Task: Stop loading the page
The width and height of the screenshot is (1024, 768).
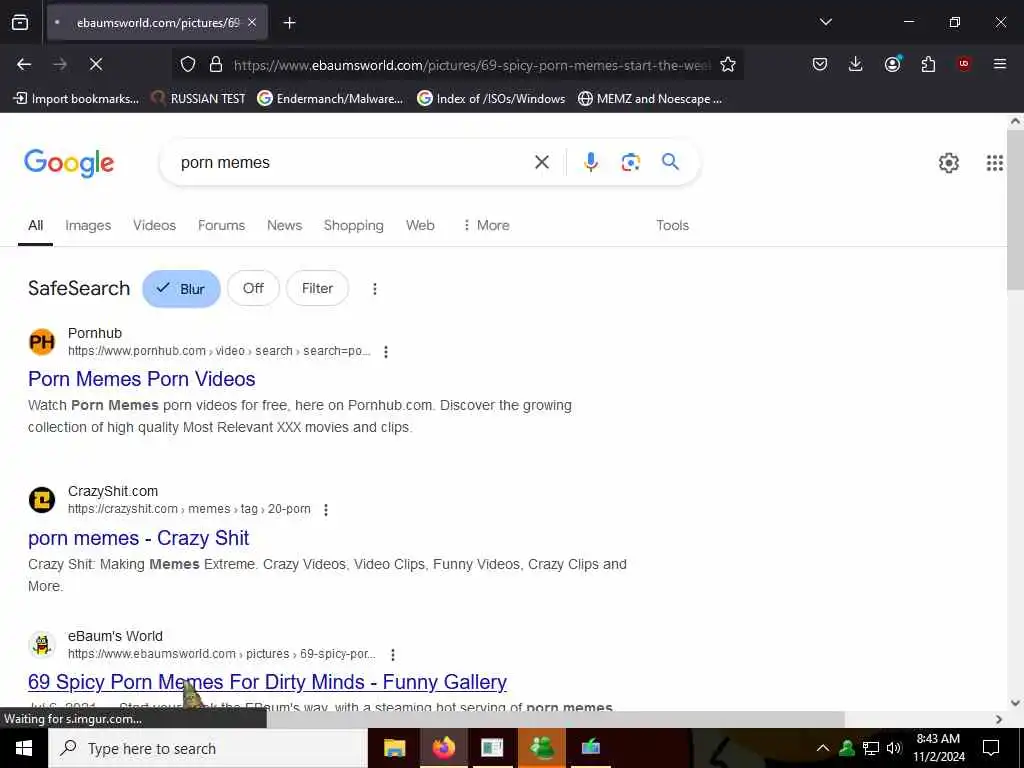Action: pyautogui.click(x=95, y=64)
